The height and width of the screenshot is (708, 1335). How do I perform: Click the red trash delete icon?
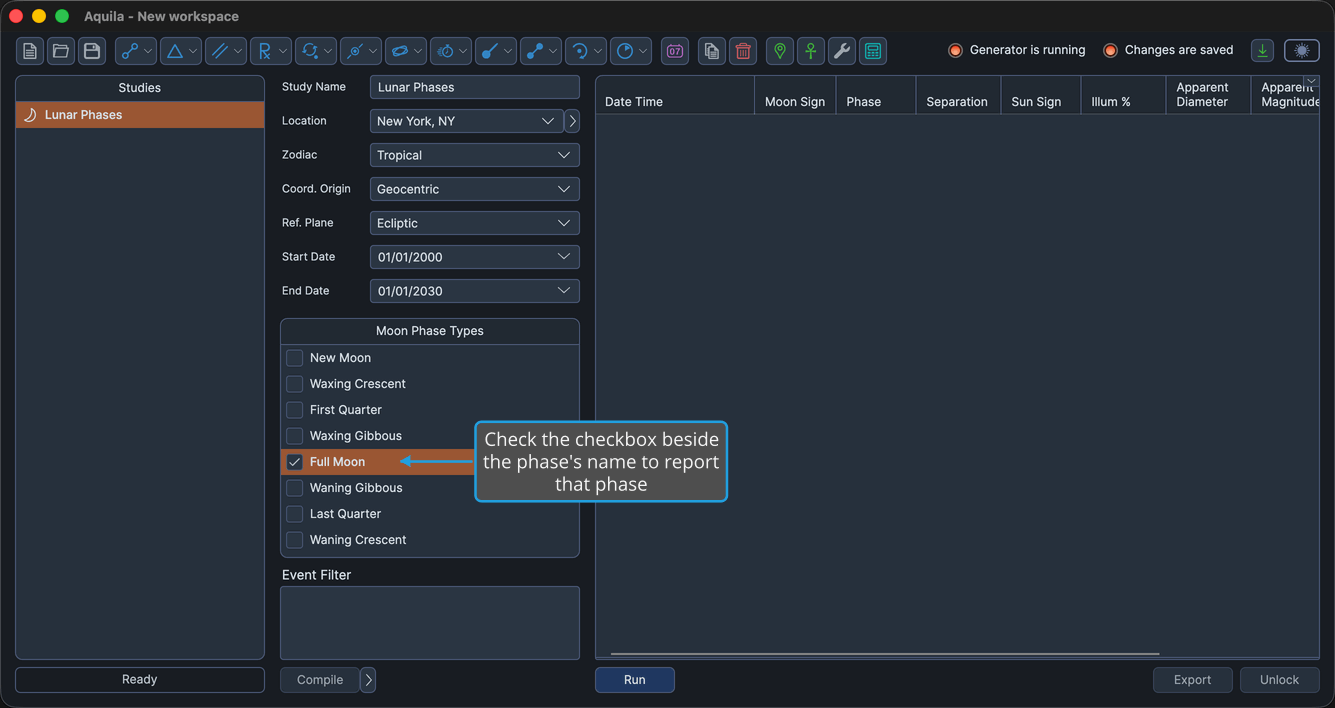743,51
